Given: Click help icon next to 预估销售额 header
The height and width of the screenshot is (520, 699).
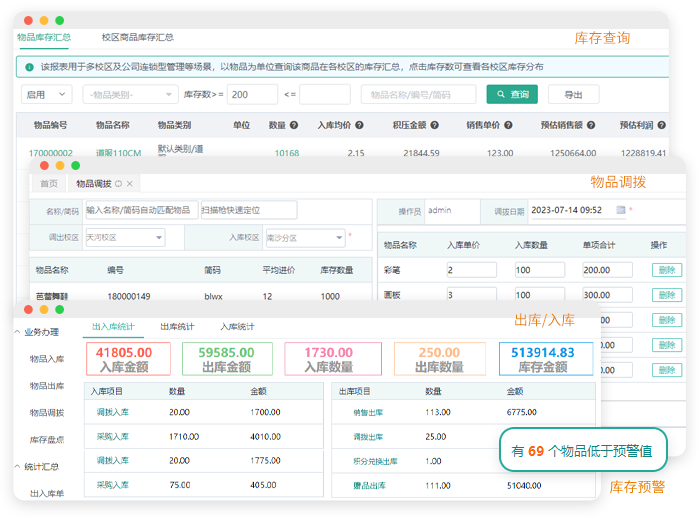Looking at the screenshot, I should [x=591, y=125].
